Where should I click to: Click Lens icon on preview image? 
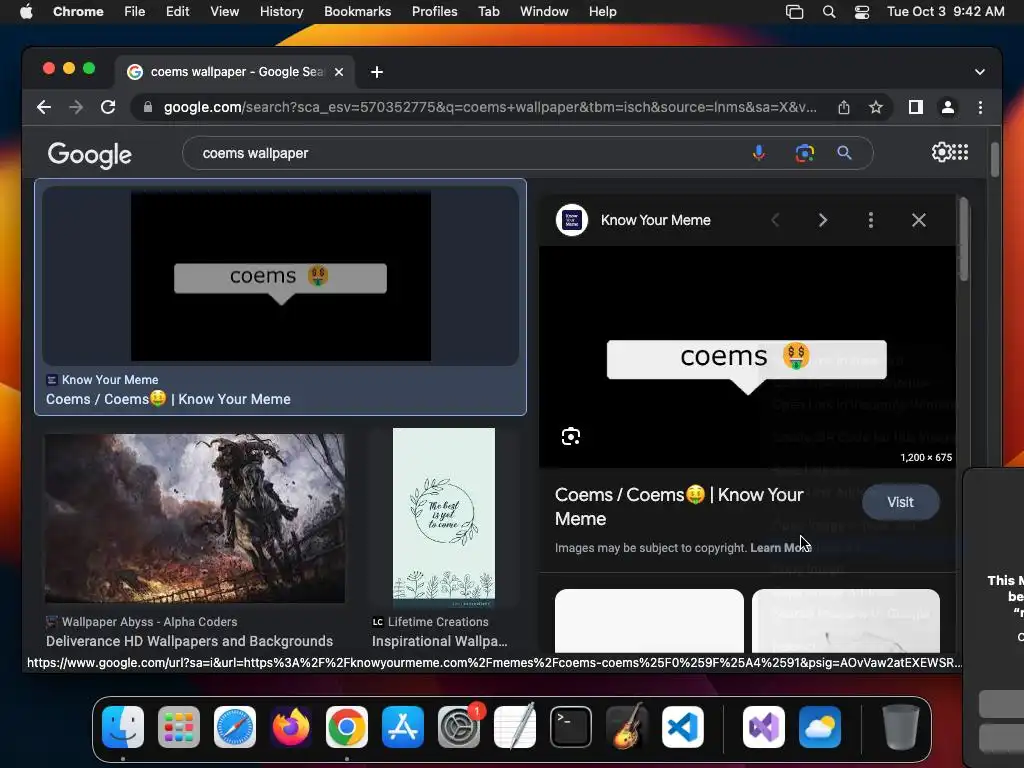571,436
